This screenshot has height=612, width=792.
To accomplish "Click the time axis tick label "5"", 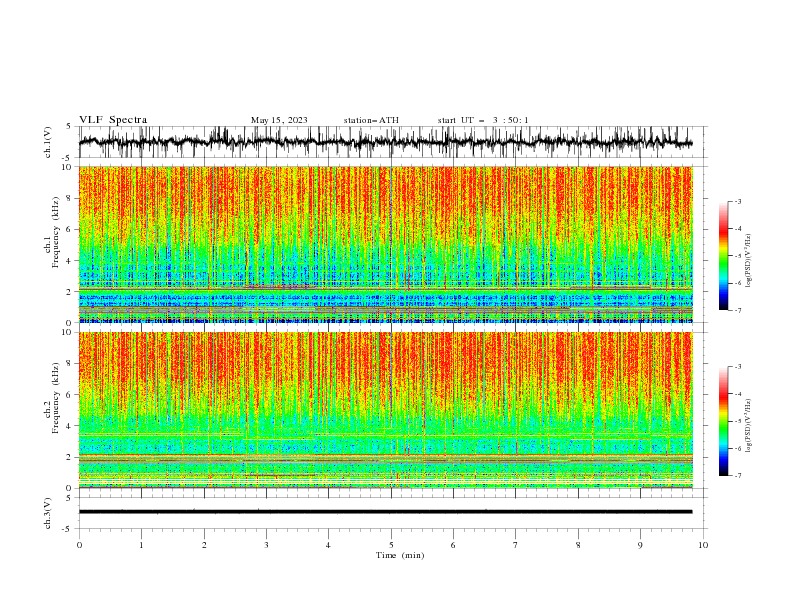I will (x=391, y=545).
